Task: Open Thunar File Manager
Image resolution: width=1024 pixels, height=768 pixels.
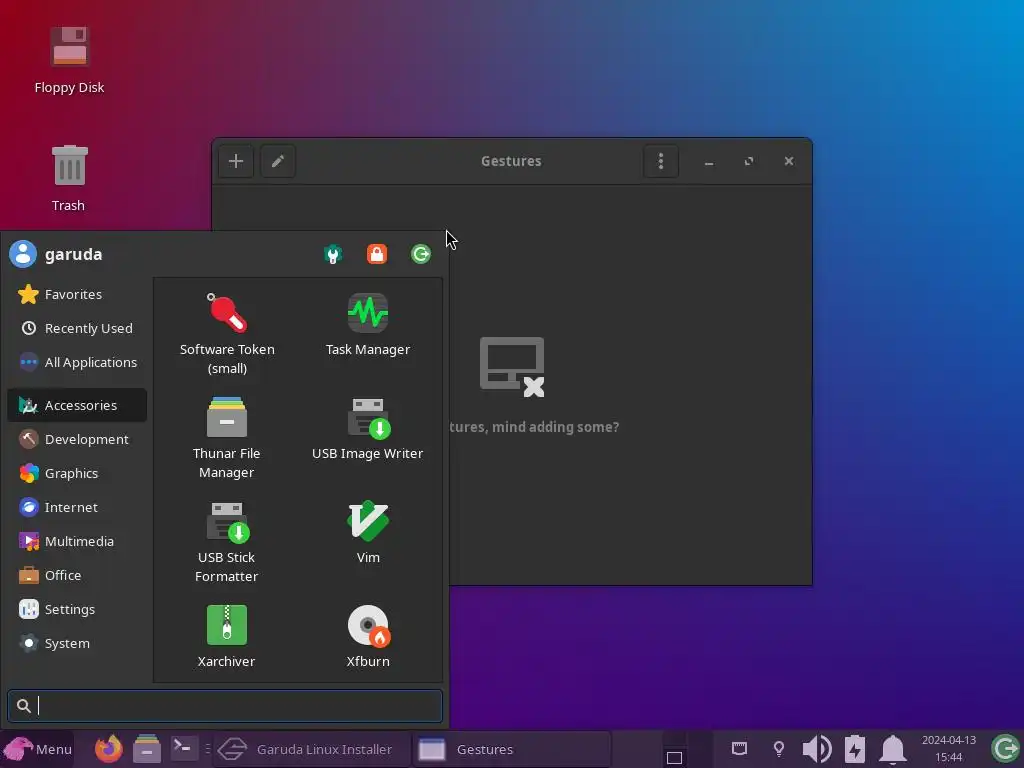Action: pos(227,438)
